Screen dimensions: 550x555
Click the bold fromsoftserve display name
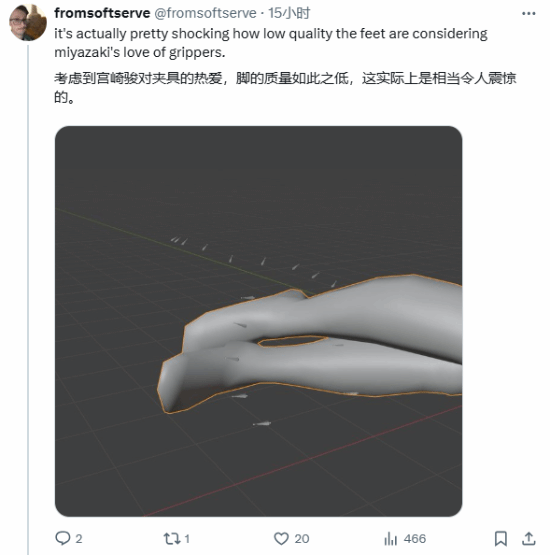coord(102,13)
